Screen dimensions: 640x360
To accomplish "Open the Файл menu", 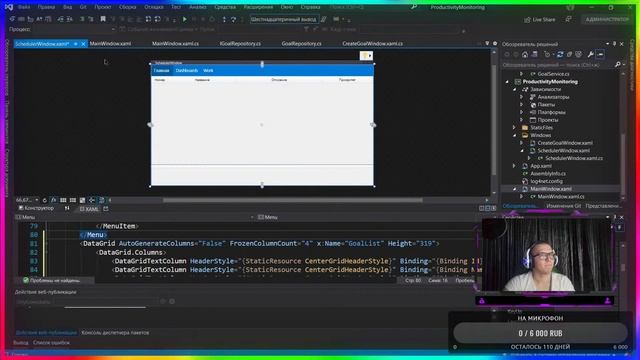I will (24, 7).
